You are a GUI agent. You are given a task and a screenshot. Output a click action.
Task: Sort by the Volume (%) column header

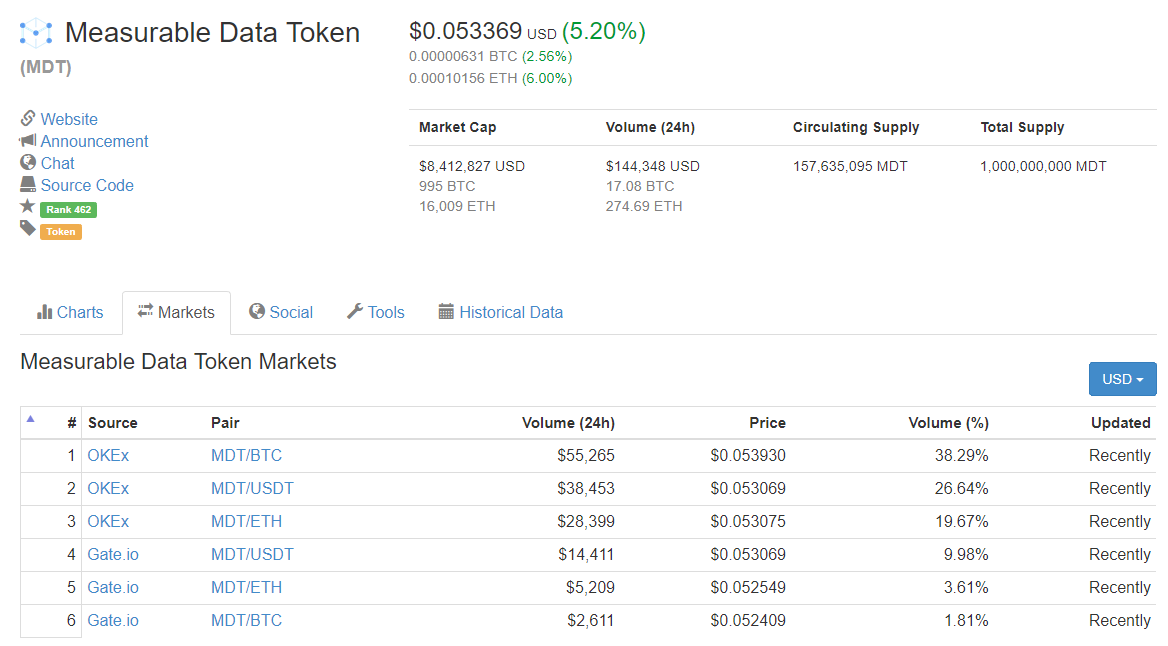[x=948, y=422]
